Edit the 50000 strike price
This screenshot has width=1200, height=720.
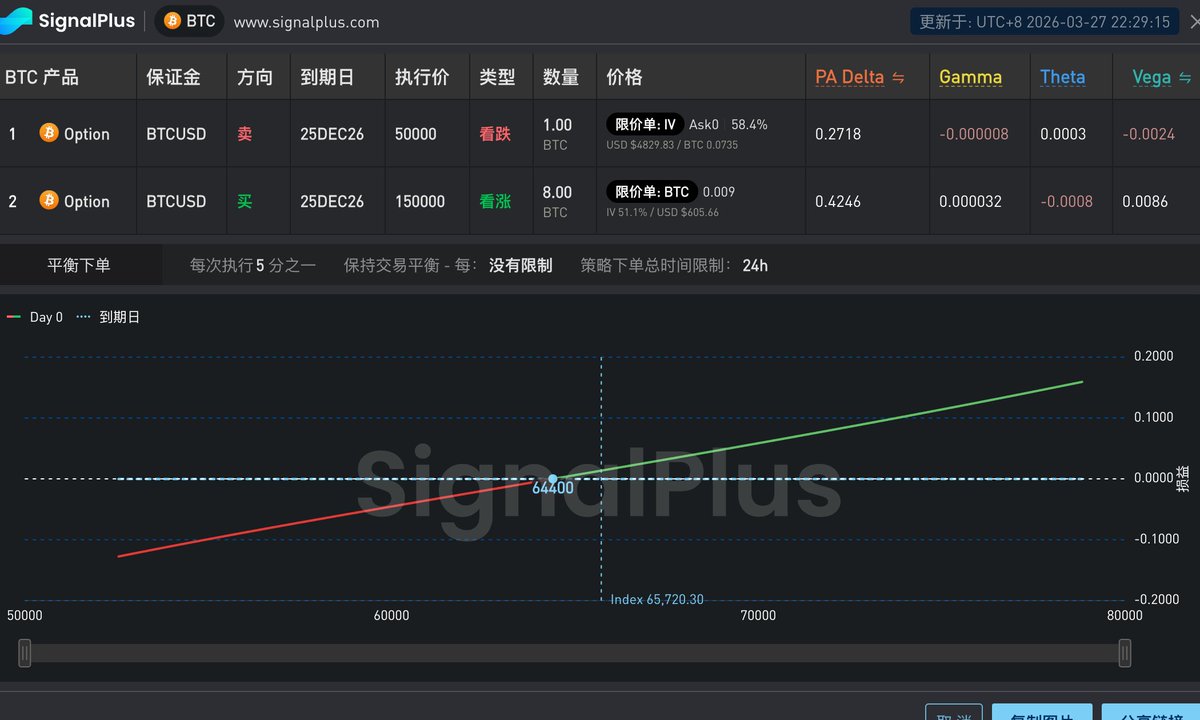(x=415, y=134)
